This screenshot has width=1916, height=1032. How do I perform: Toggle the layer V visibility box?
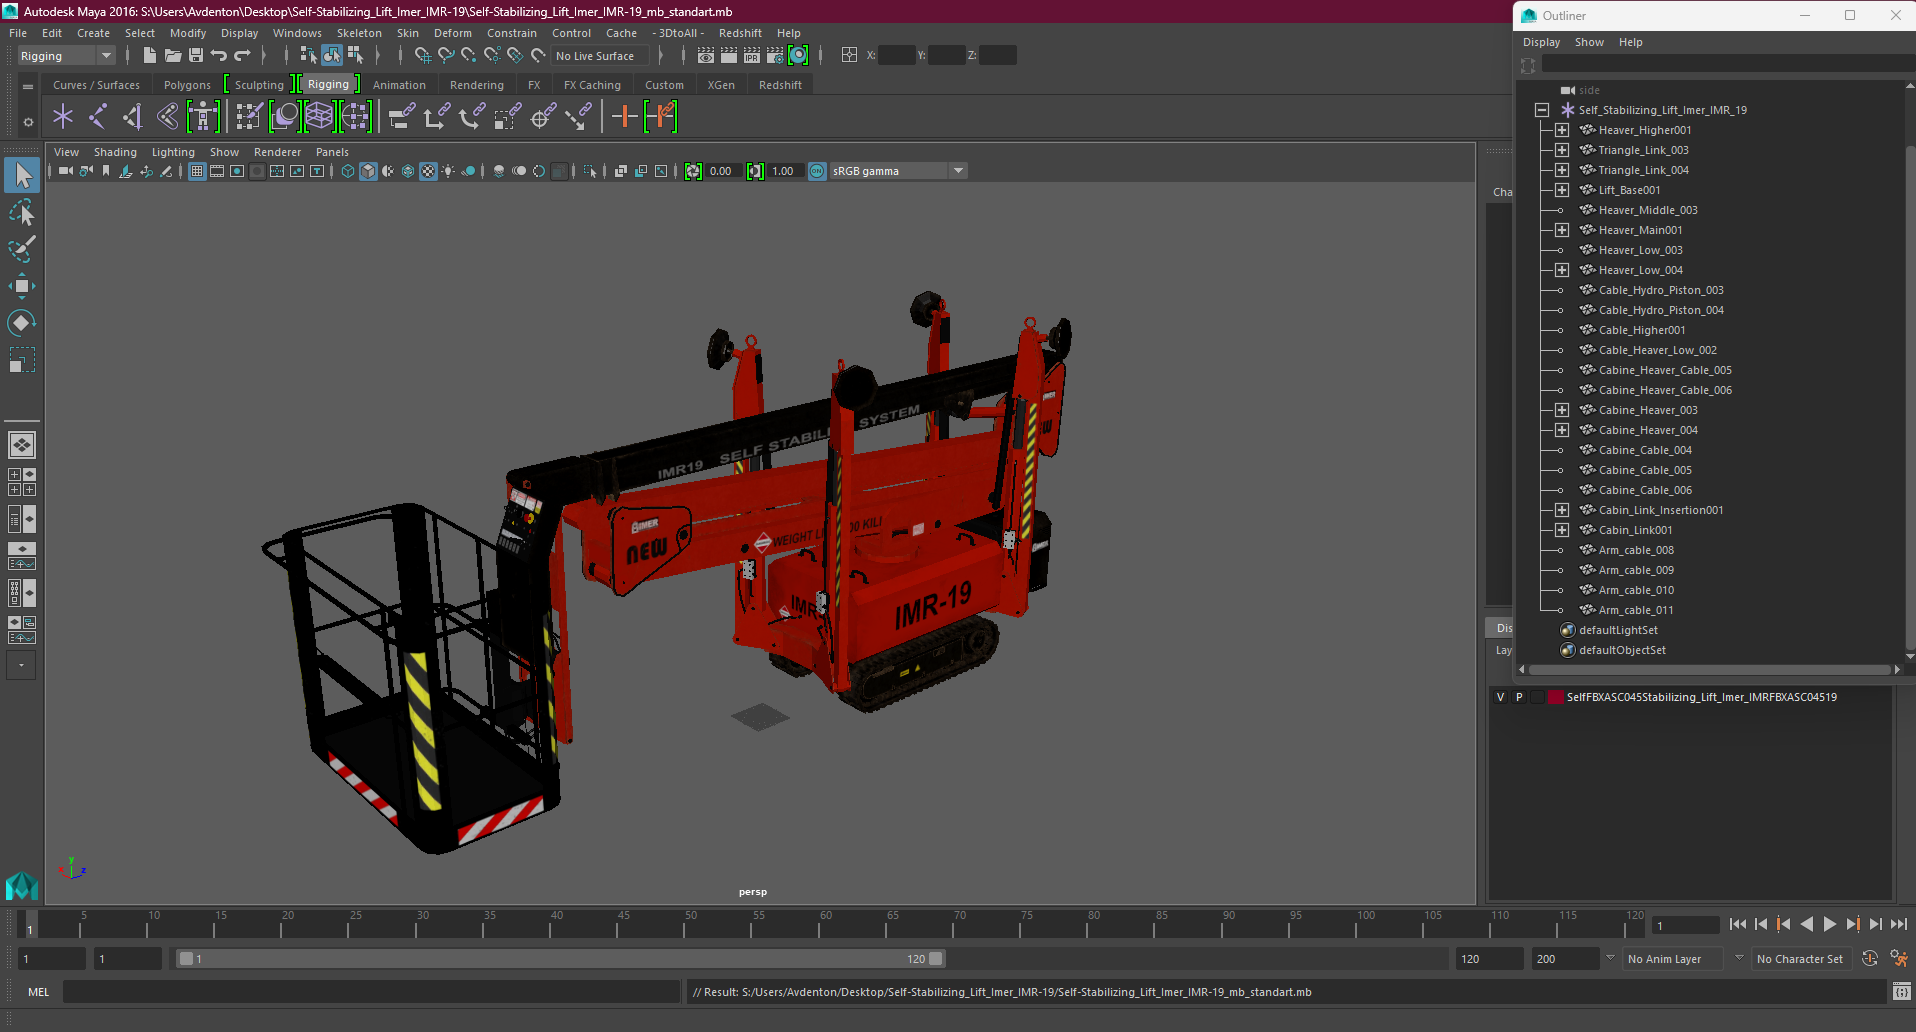1500,697
